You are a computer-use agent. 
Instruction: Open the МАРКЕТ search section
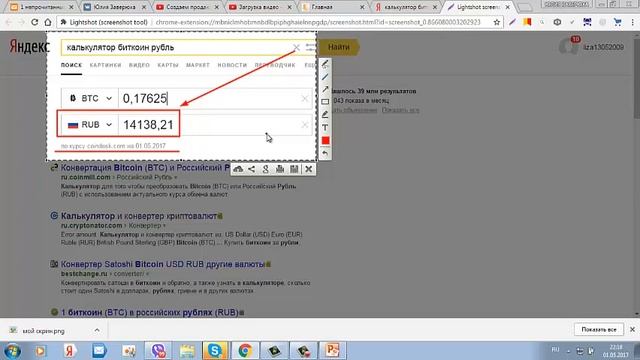(x=198, y=65)
